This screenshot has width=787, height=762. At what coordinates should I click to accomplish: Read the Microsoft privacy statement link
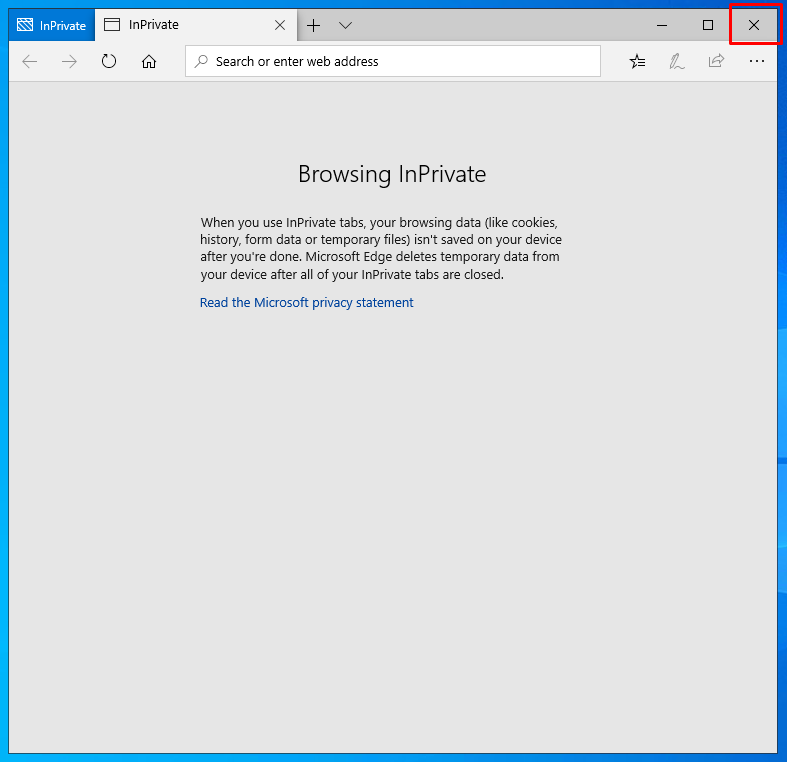[x=307, y=303]
